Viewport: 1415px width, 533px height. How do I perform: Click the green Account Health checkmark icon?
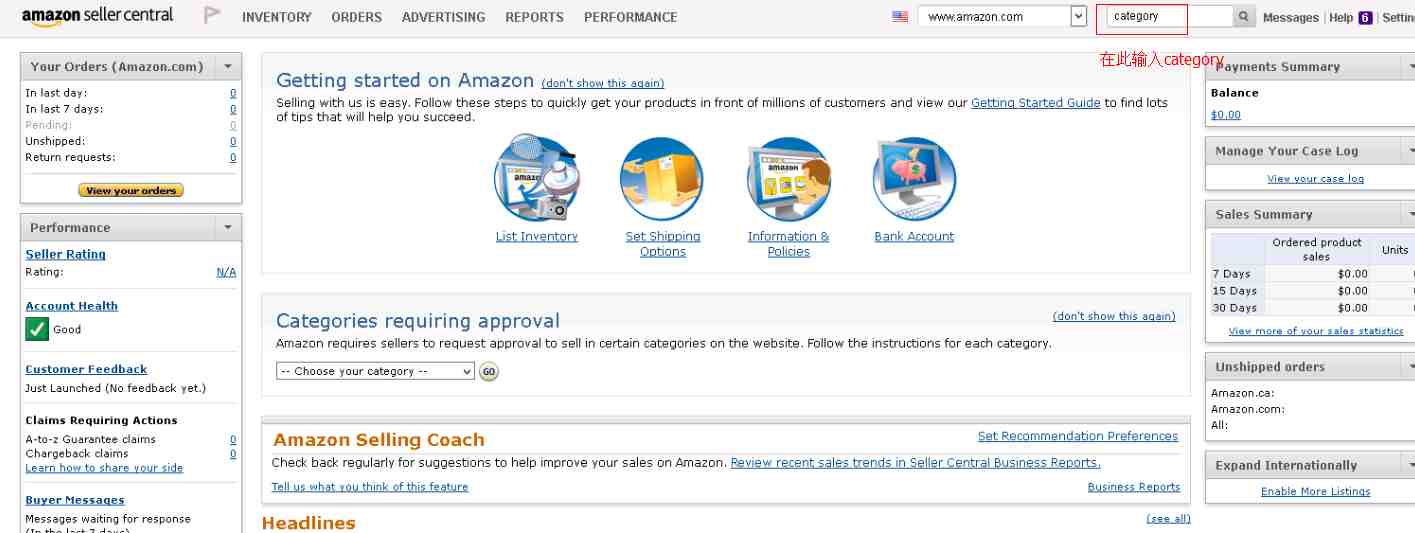click(x=37, y=329)
